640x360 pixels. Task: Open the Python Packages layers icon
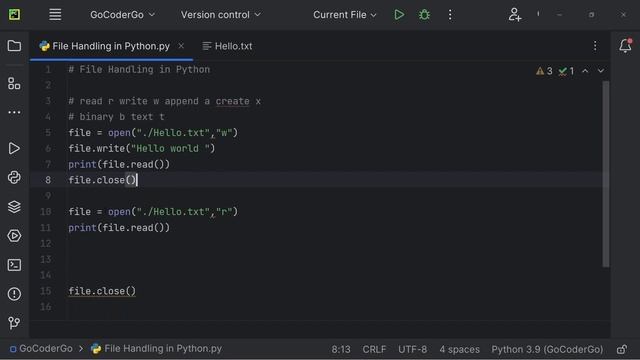[x=14, y=207]
